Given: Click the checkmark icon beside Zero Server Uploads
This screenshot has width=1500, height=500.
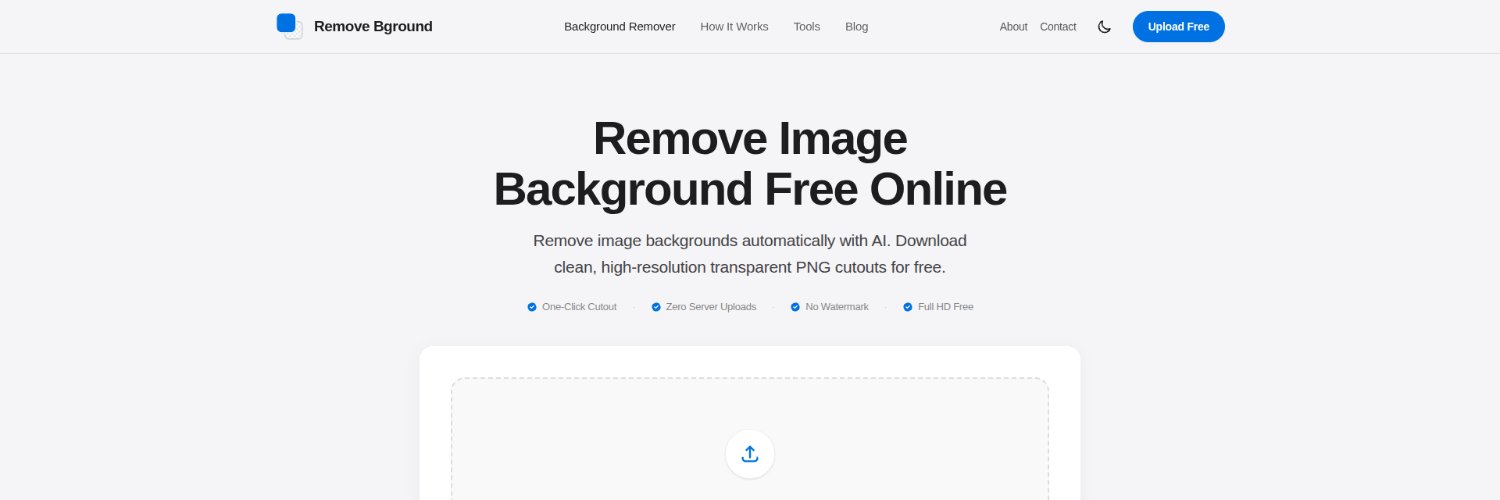Looking at the screenshot, I should (x=656, y=307).
